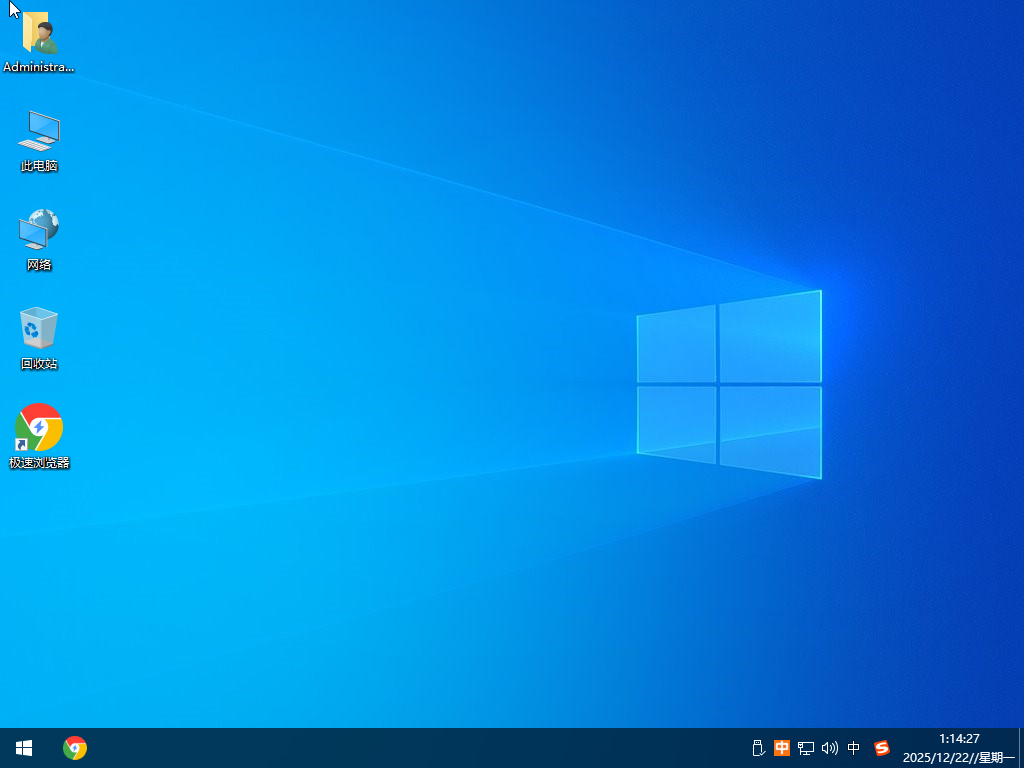Open the volume speaker tray icon

[x=829, y=748]
